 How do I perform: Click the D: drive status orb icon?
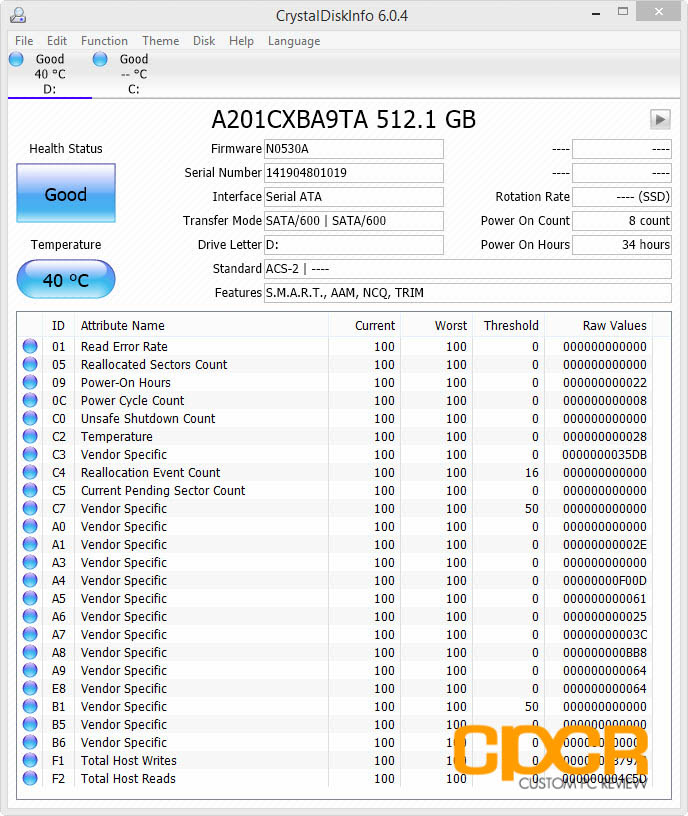16,59
